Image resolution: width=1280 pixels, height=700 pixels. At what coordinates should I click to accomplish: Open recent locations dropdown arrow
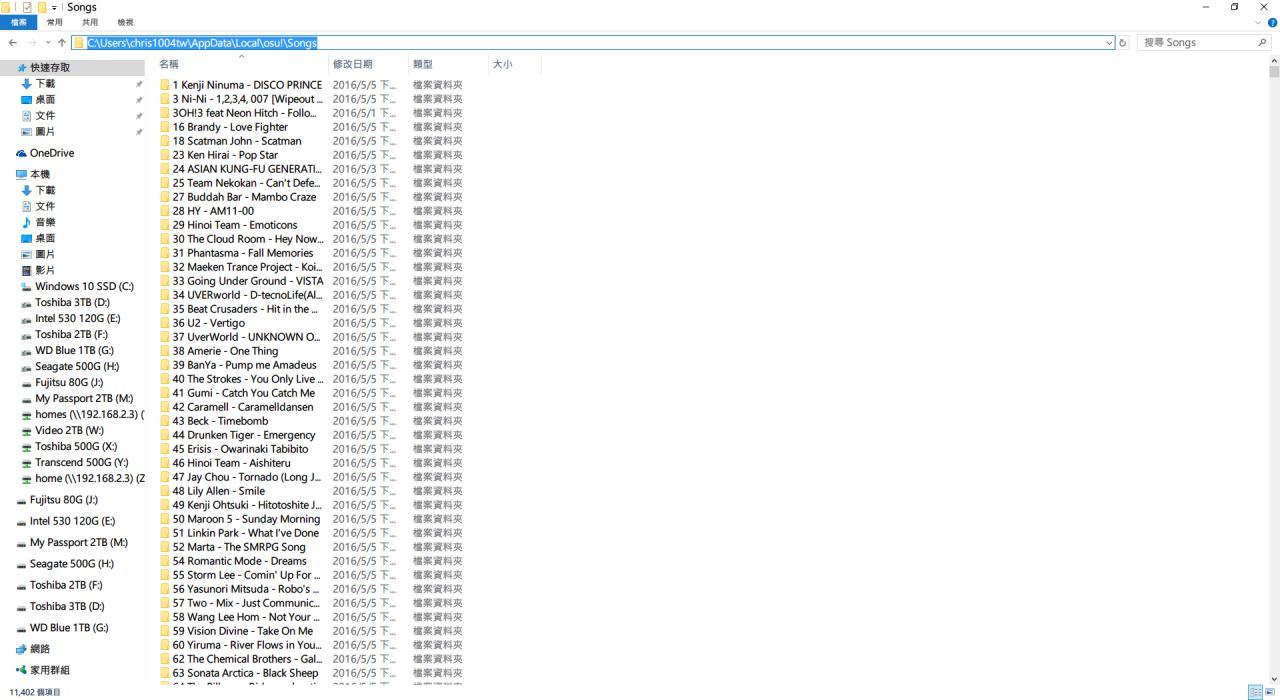coord(47,43)
